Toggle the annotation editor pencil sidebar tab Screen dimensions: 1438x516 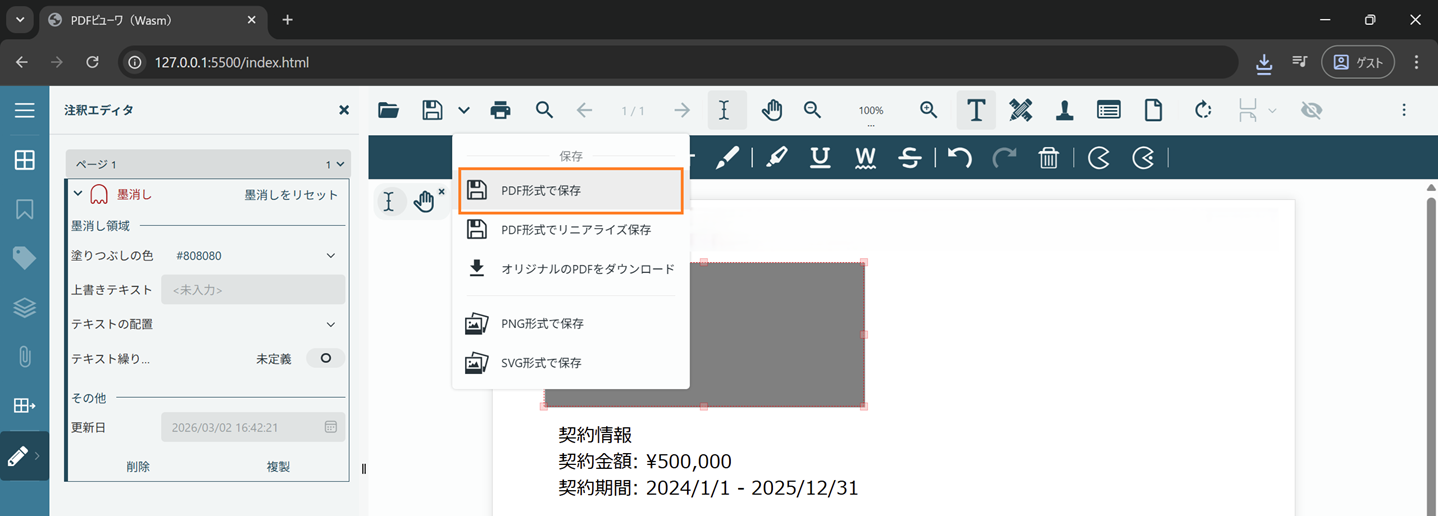[24, 456]
